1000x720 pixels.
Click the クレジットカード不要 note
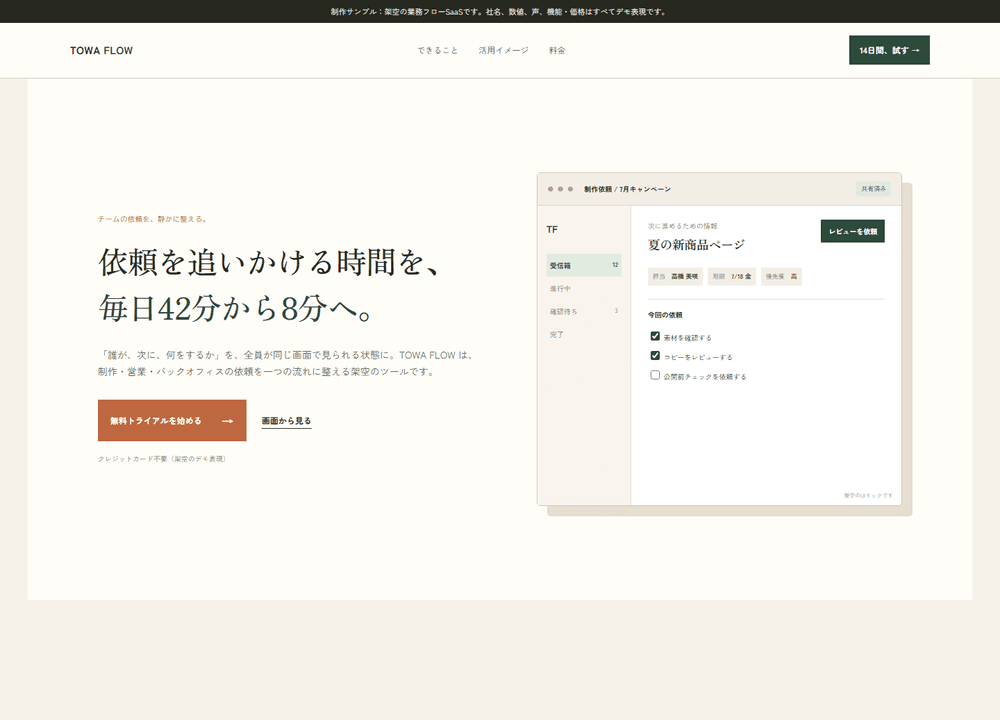coord(163,459)
